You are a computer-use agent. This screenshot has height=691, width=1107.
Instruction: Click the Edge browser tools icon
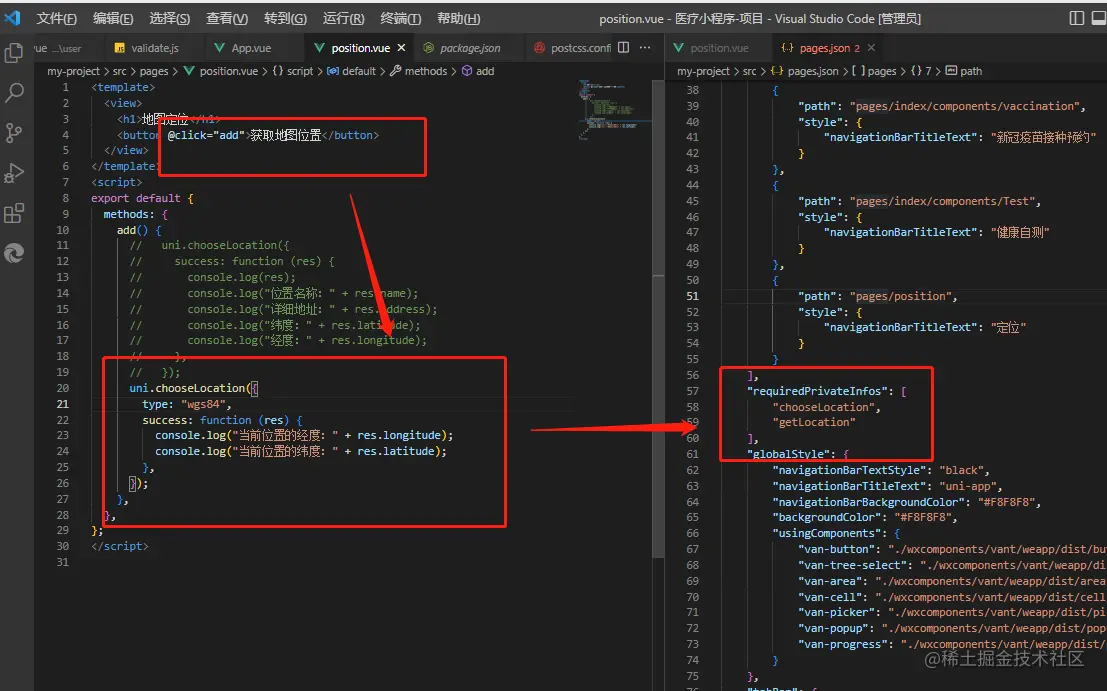click(x=15, y=254)
